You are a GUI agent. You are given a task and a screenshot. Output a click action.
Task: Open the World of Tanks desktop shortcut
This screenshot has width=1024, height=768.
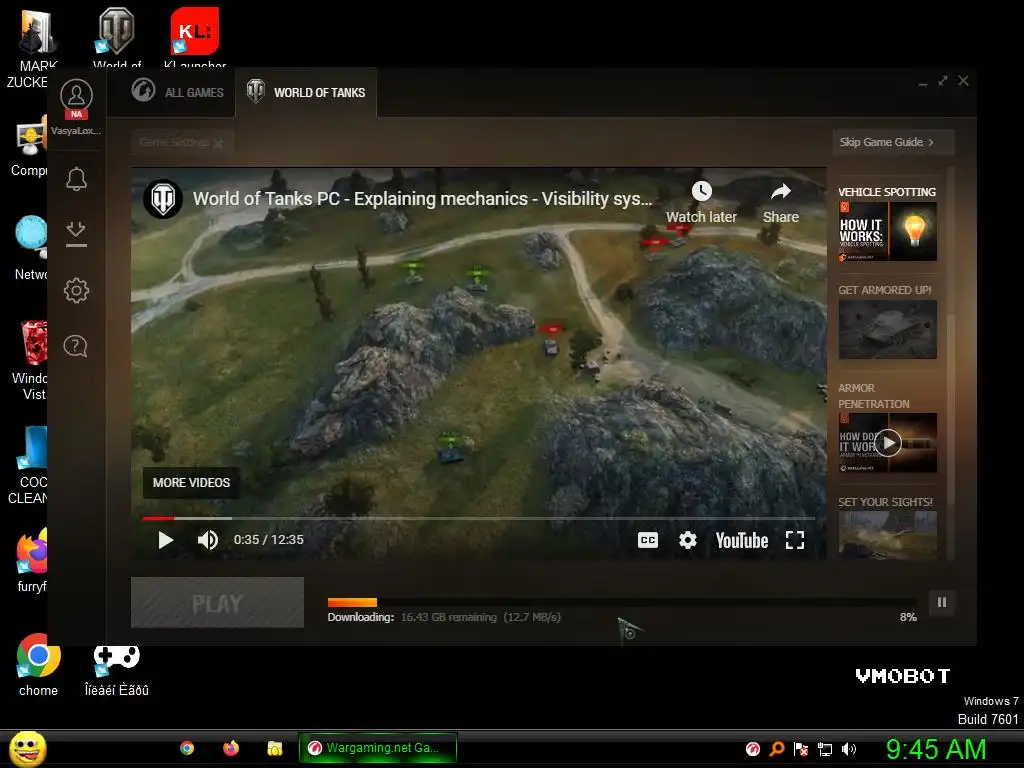(116, 38)
